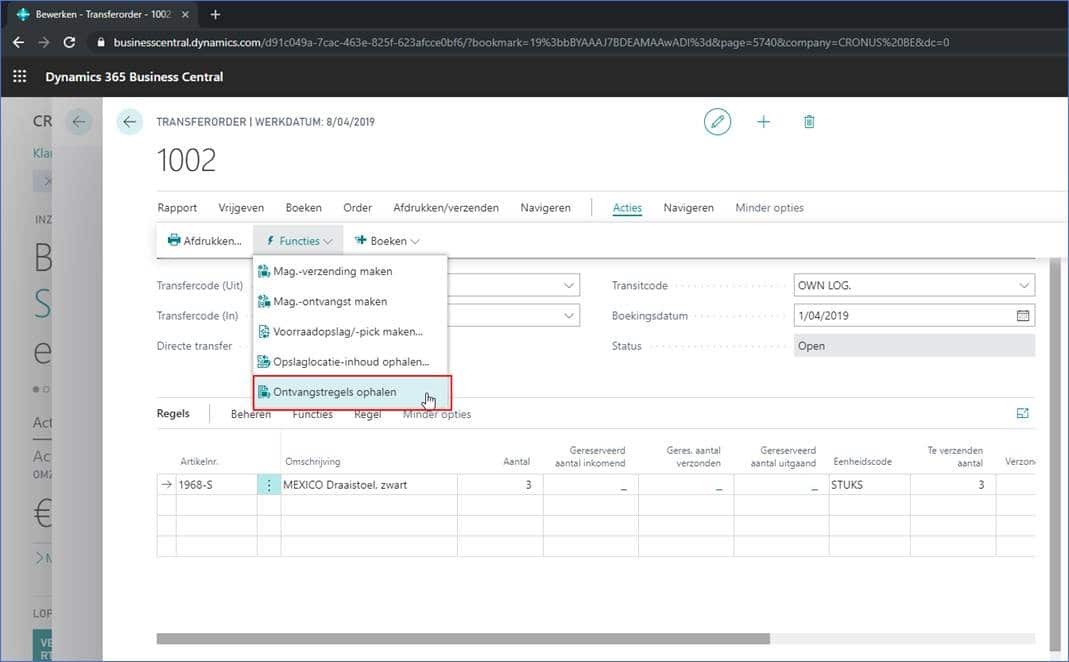Open the Vrijgeven menu

pyautogui.click(x=241, y=208)
